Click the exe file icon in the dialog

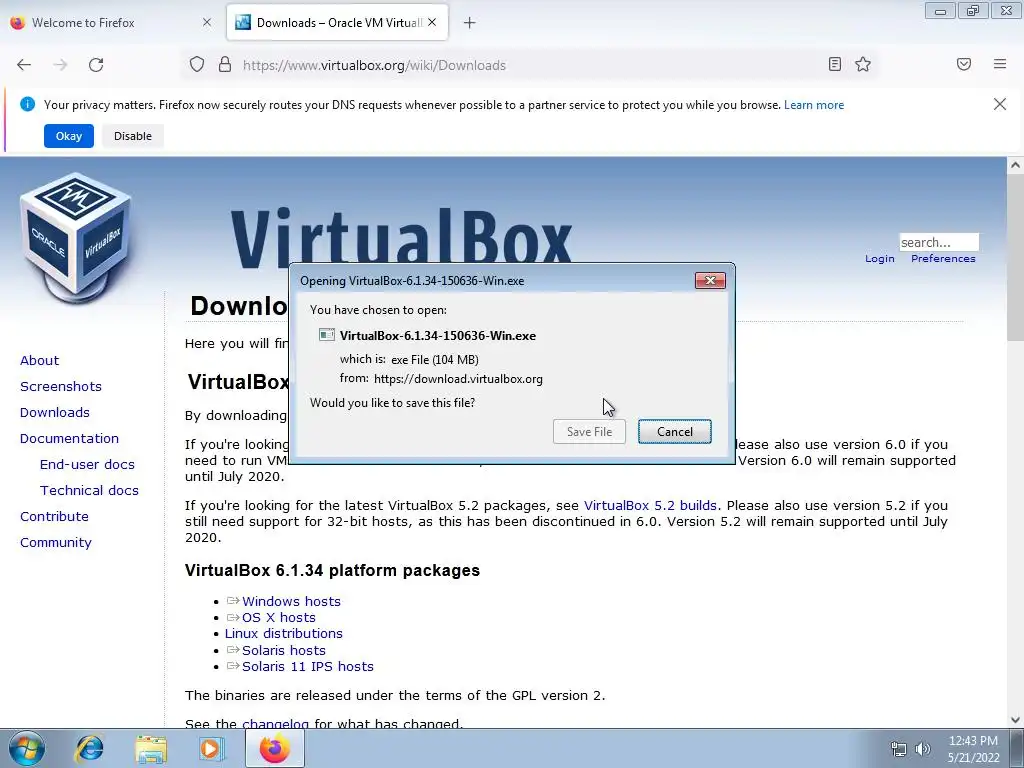pyautogui.click(x=327, y=335)
